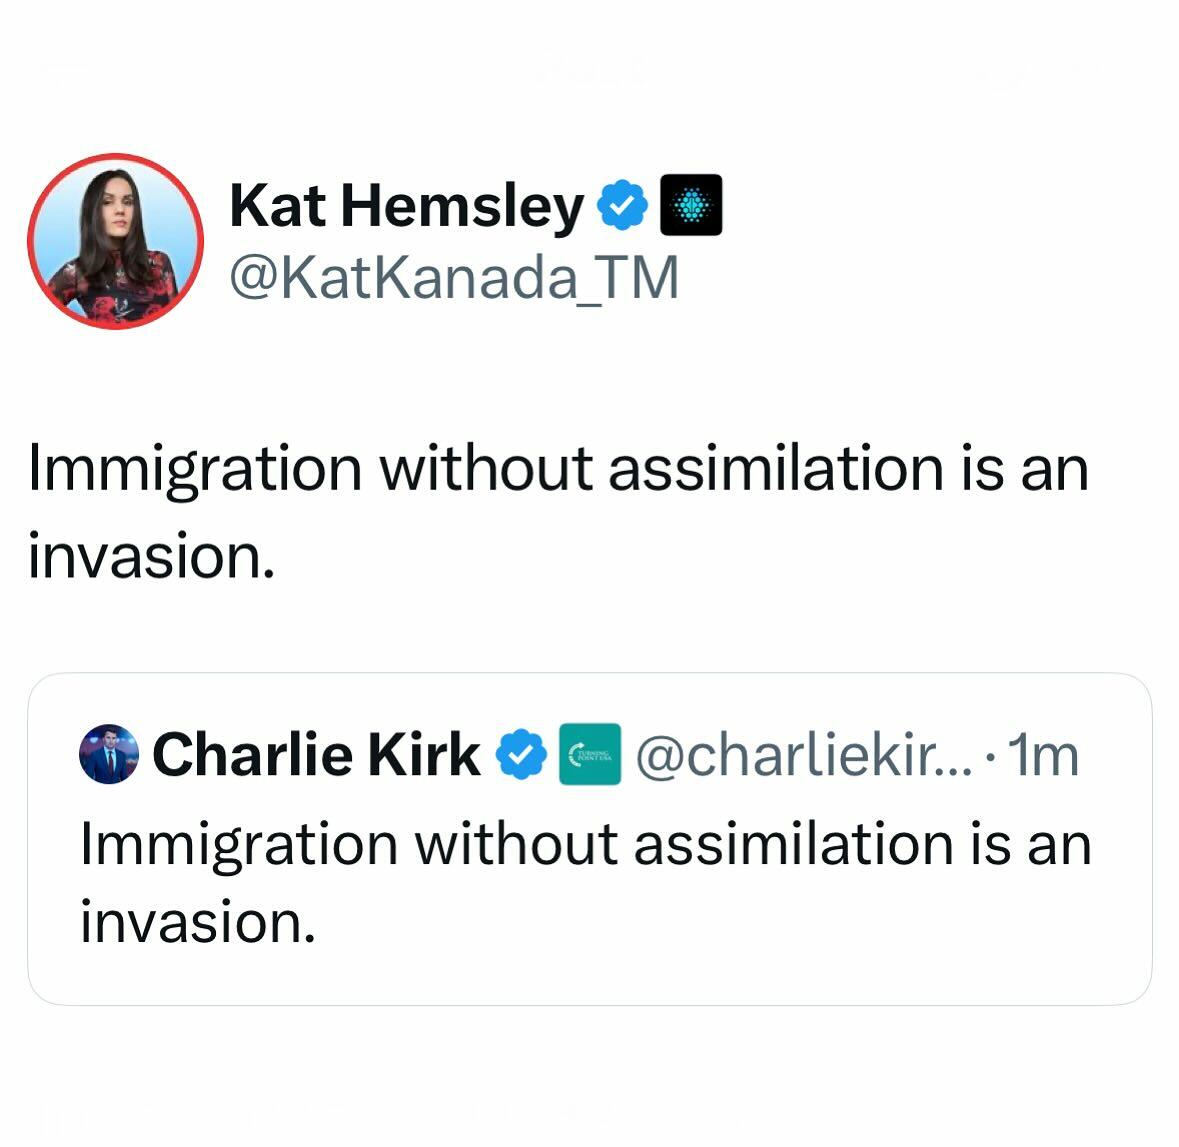Click "assimilation" in the quoted tweet text

pyautogui.click(x=794, y=843)
